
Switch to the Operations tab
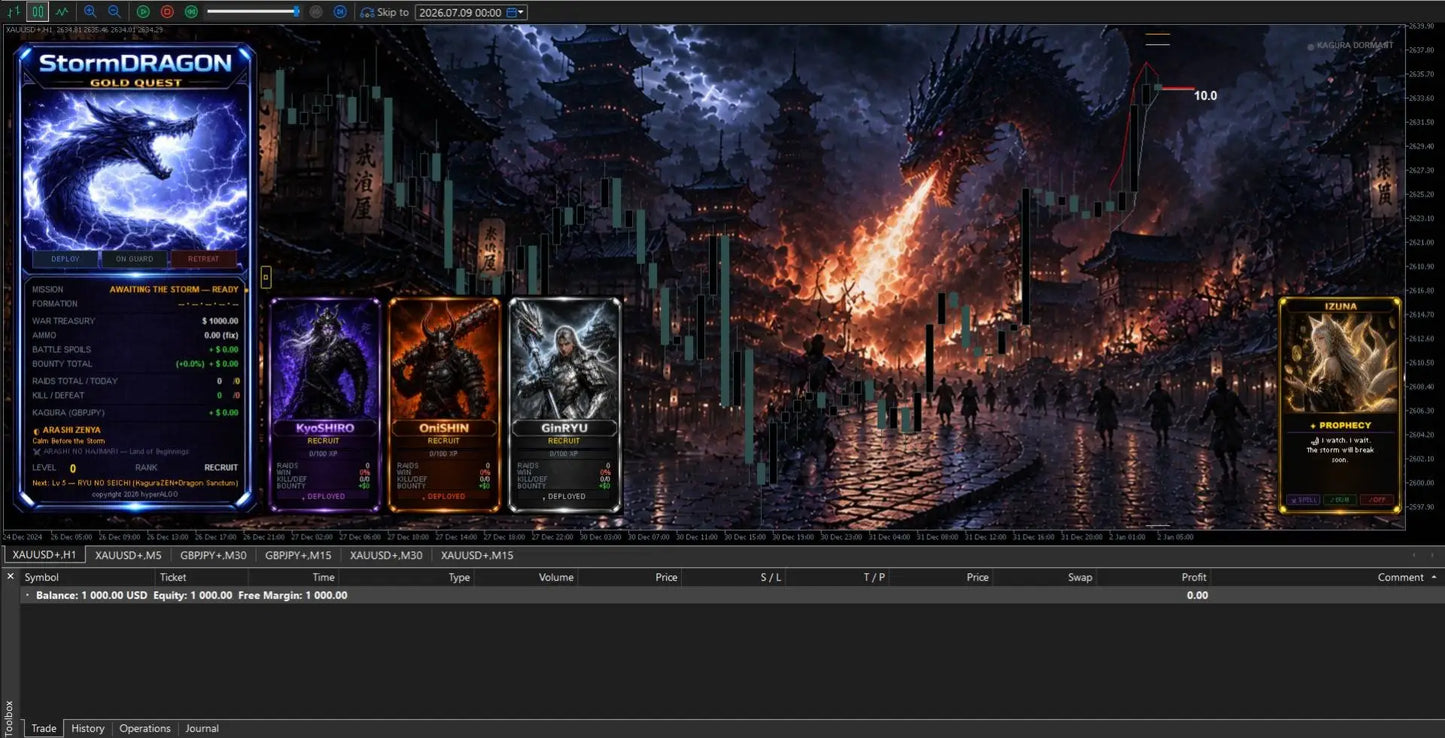(x=145, y=728)
